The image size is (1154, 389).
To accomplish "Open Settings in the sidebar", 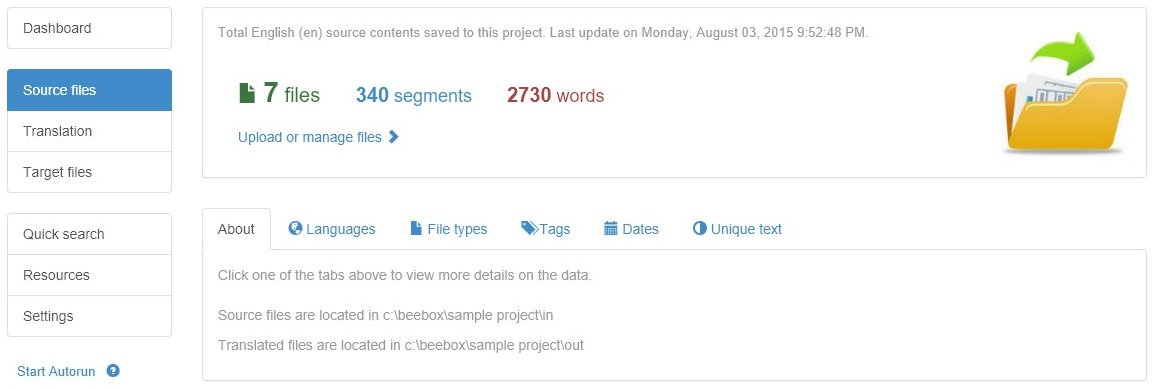I will pos(89,316).
